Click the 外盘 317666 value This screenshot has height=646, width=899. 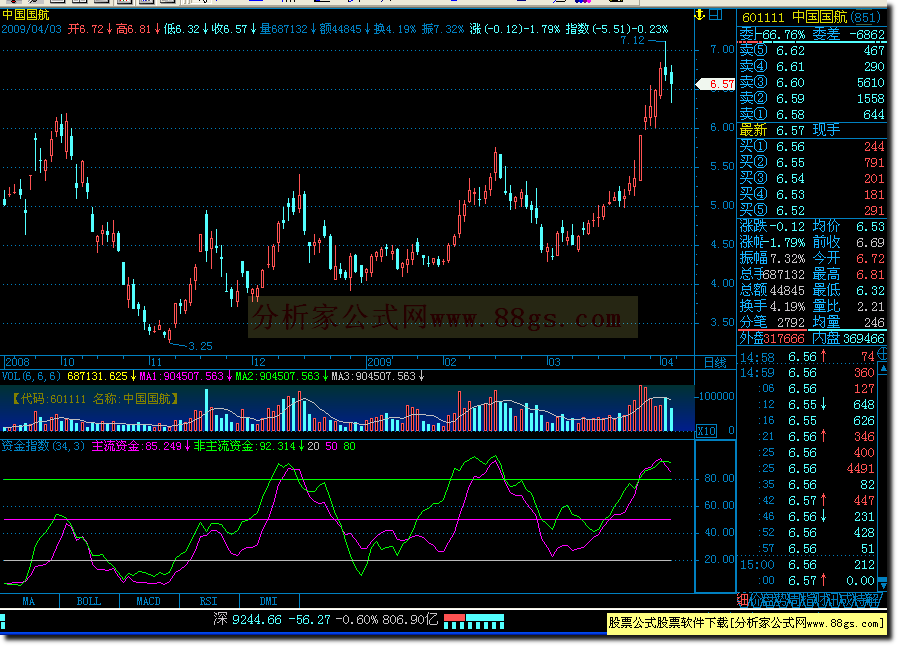(x=784, y=339)
